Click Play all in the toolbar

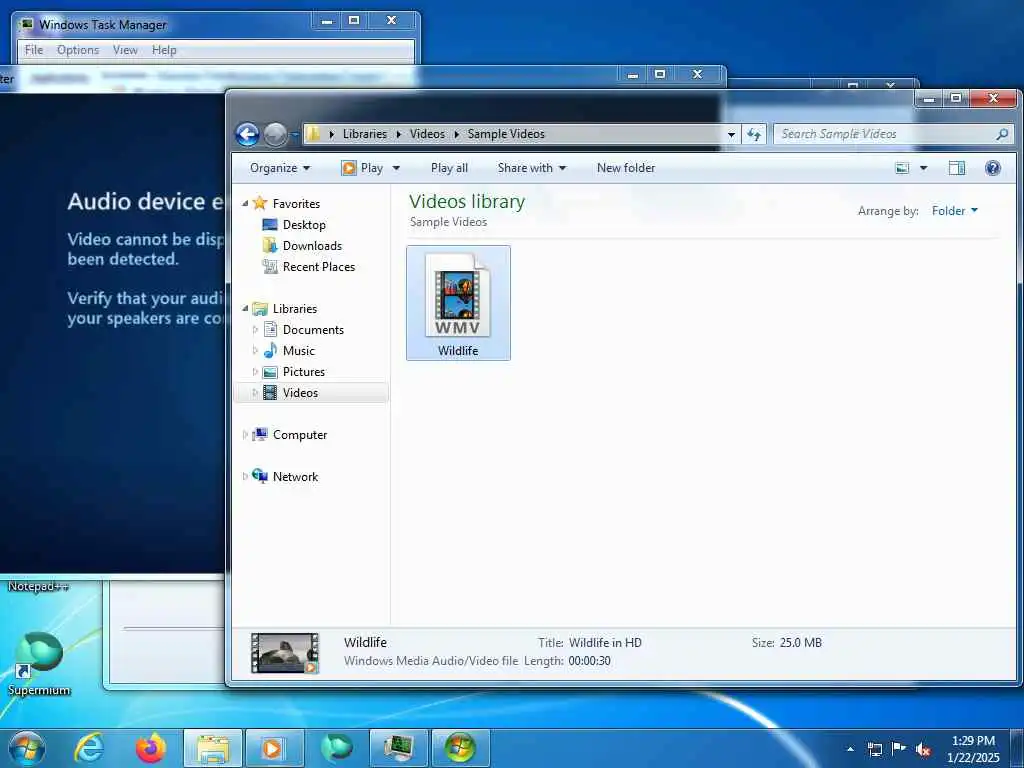point(449,168)
